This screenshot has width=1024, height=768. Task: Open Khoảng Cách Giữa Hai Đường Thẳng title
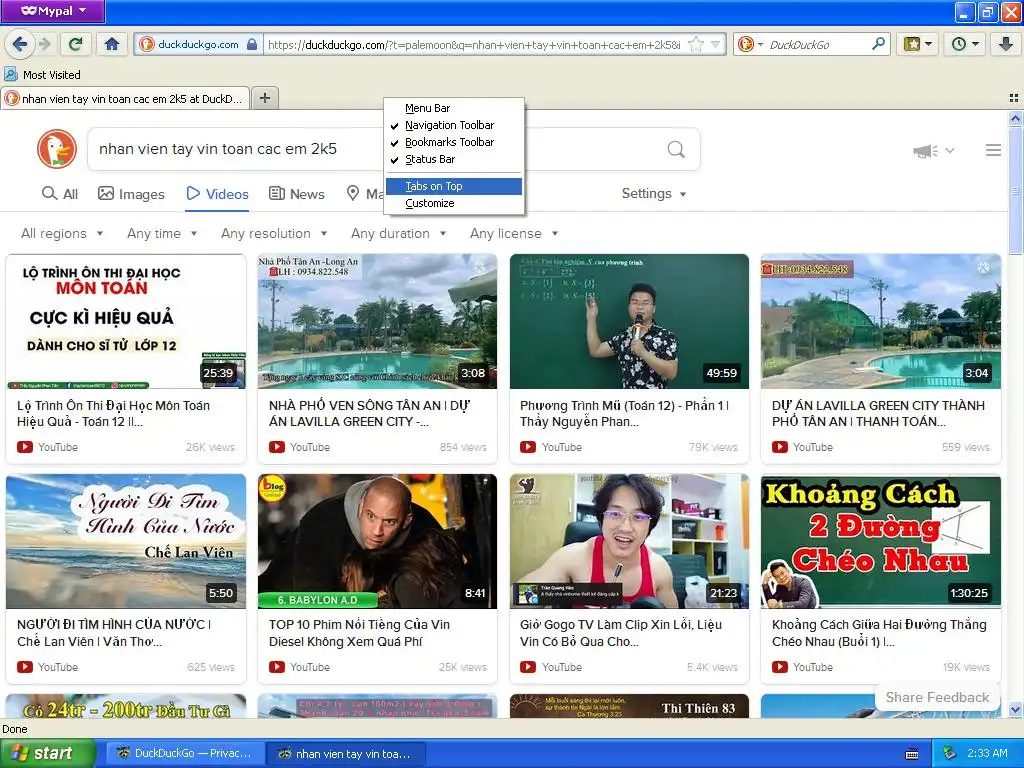click(879, 633)
